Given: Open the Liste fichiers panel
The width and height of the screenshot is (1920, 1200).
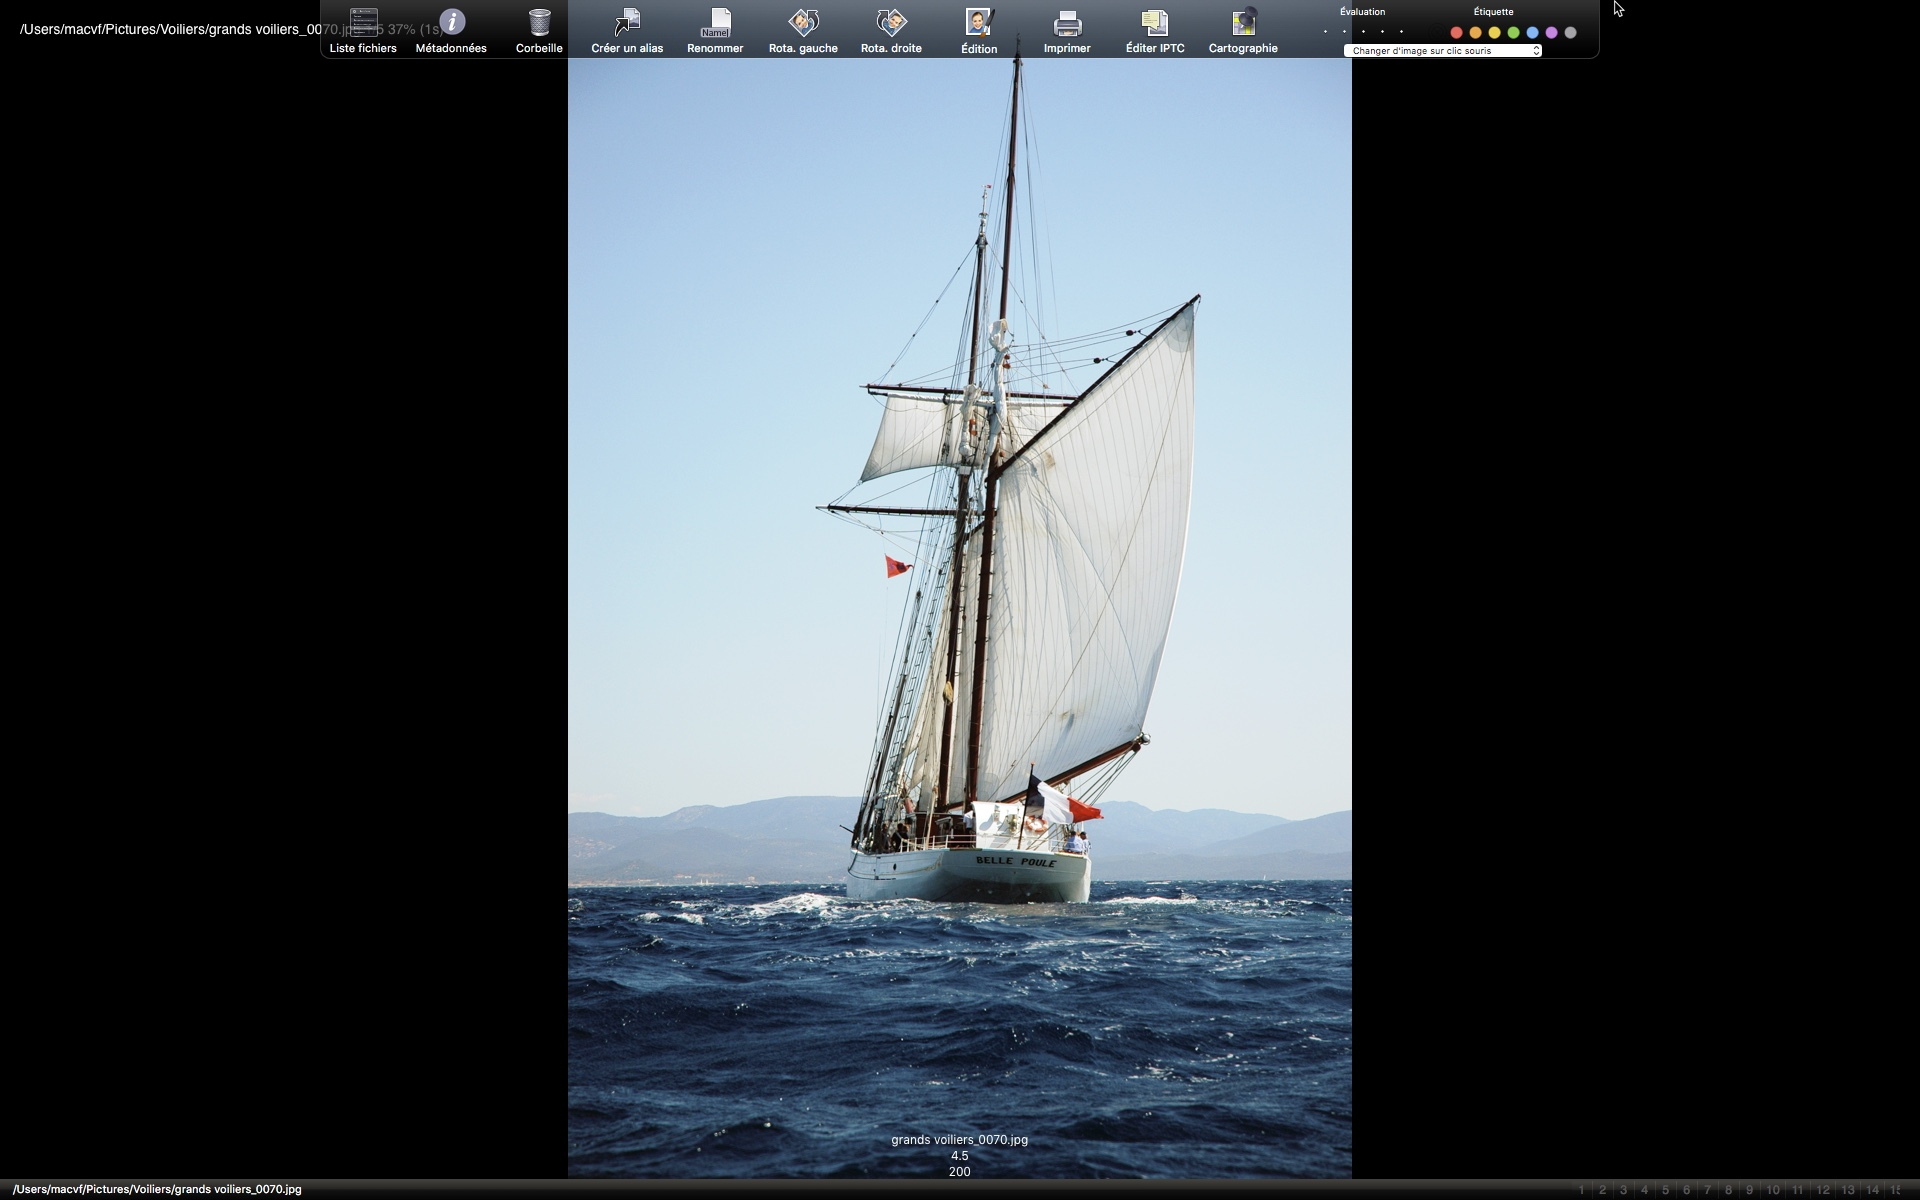Looking at the screenshot, I should pos(363,30).
